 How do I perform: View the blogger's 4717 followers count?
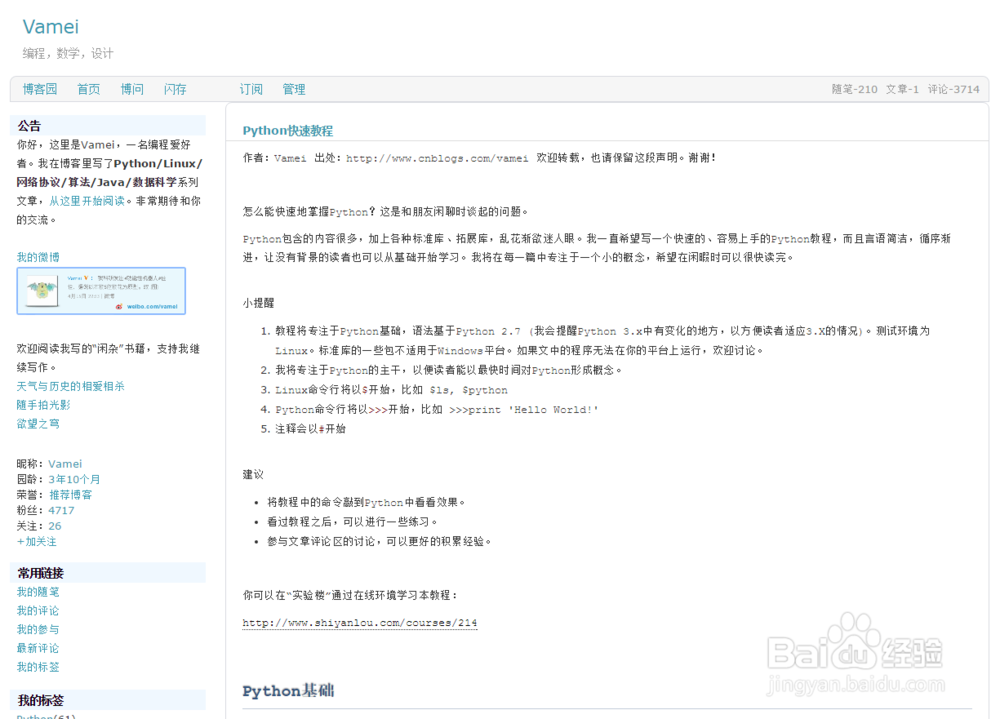[x=65, y=510]
